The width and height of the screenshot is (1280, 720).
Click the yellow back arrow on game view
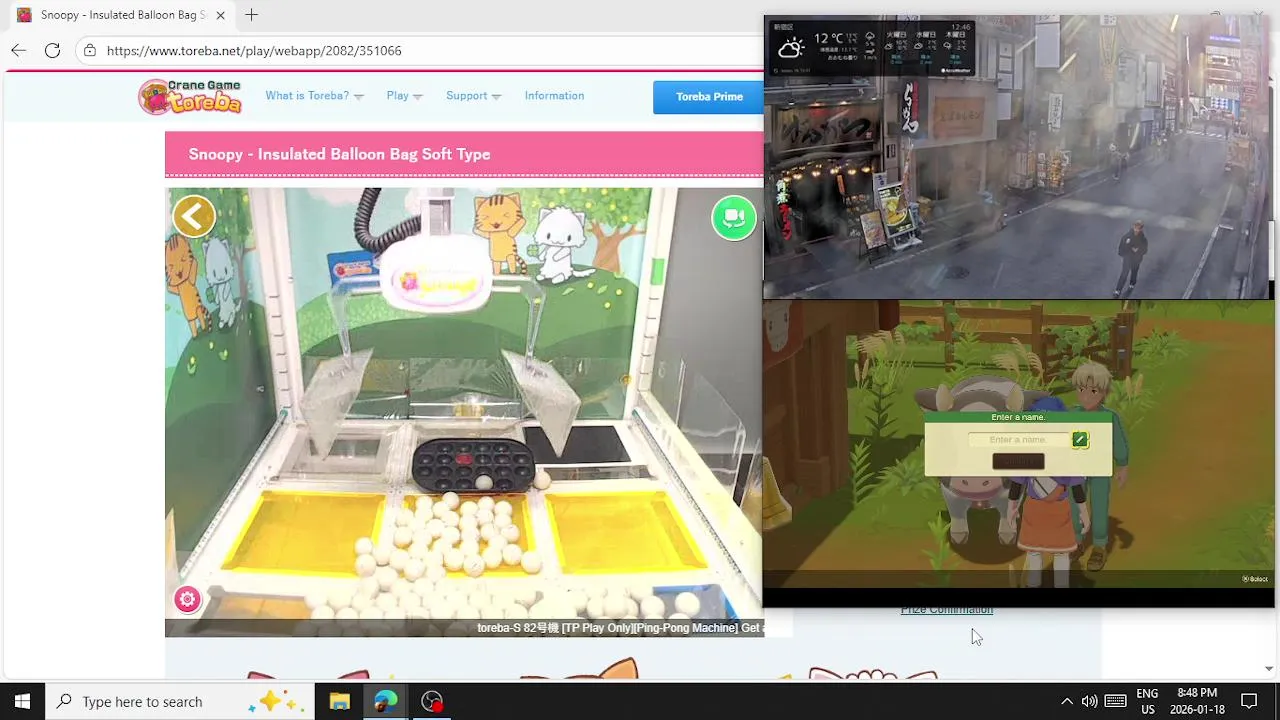pos(194,216)
